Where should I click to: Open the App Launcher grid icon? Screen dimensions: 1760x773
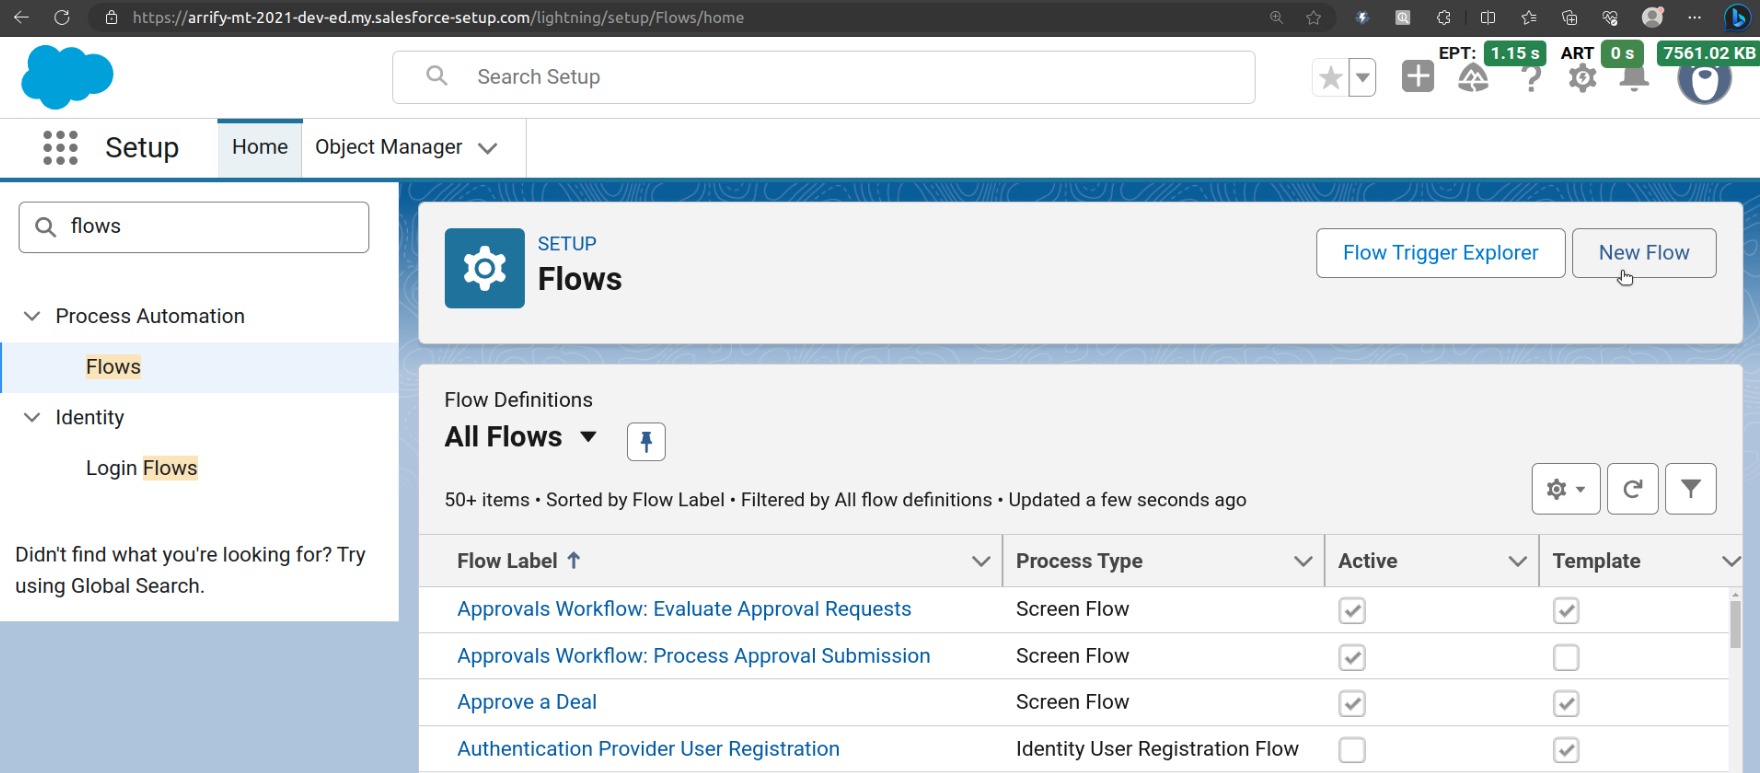click(x=60, y=148)
